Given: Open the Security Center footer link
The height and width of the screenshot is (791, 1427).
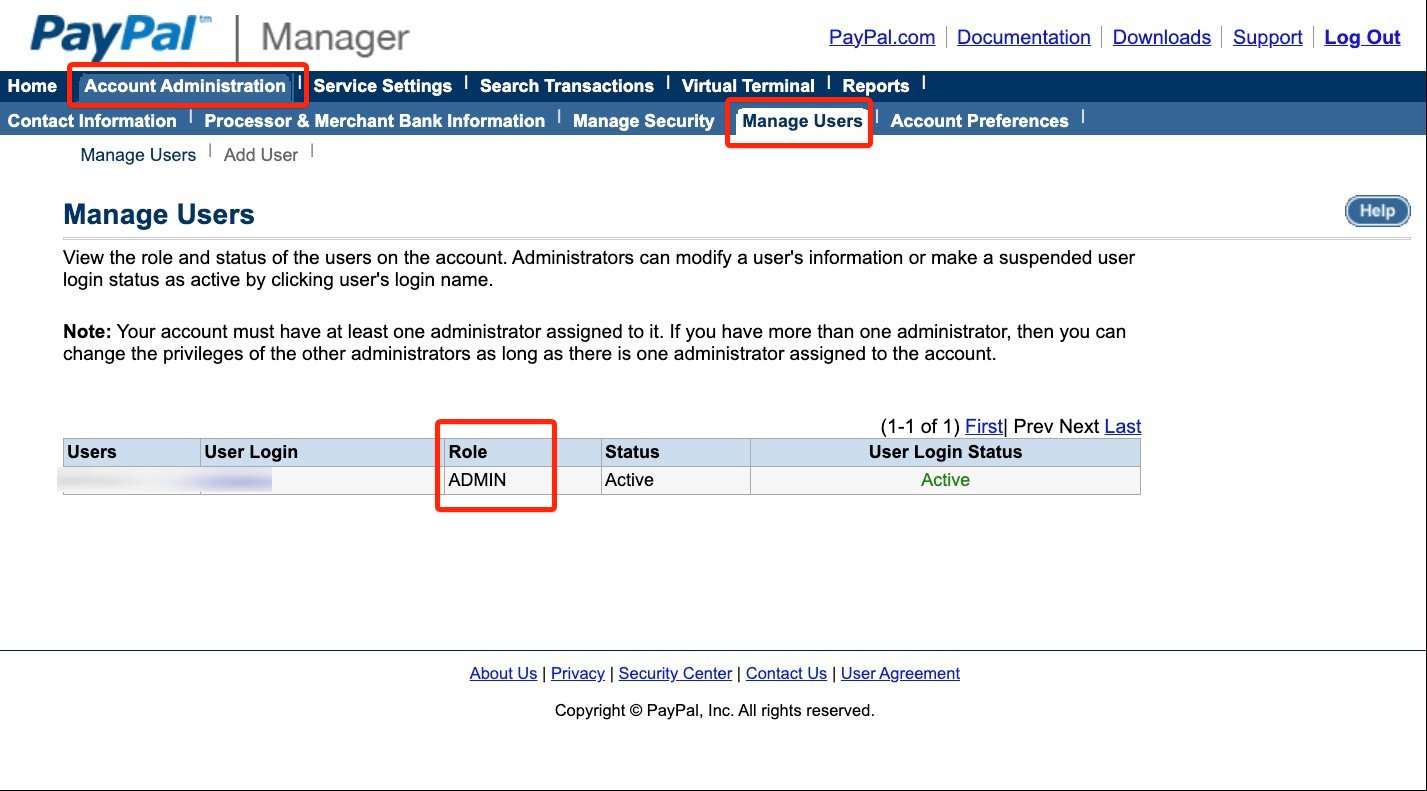Looking at the screenshot, I should tap(675, 673).
